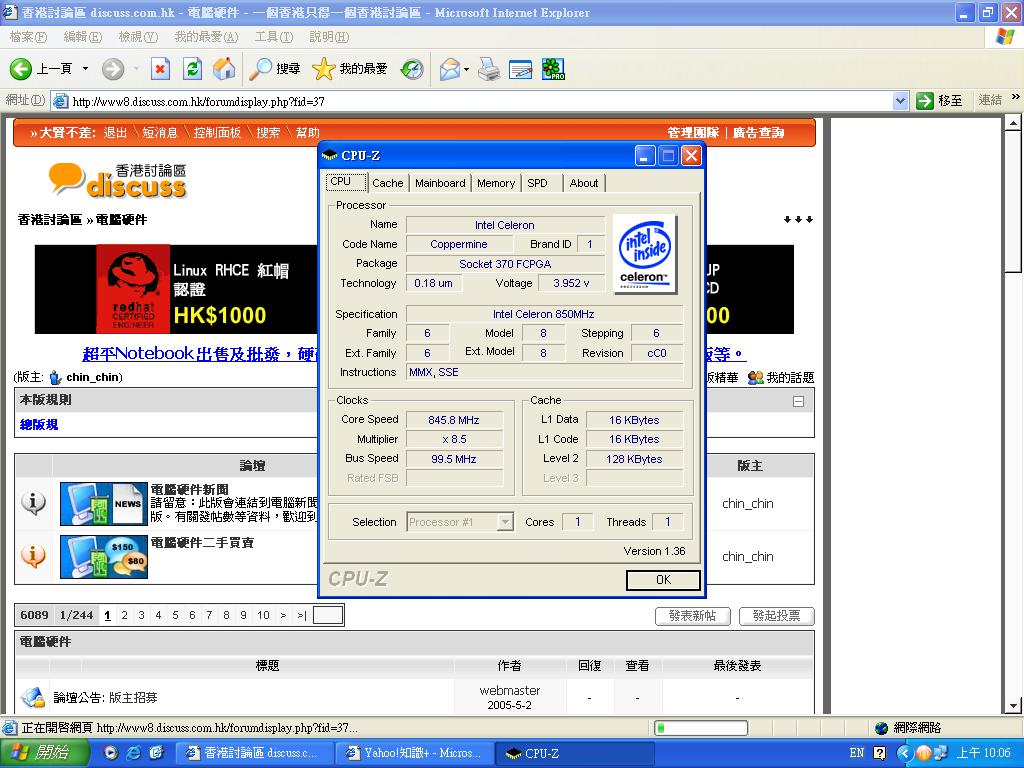
Task: Click the 電腦硬件二手買賣 forum icon
Action: [104, 556]
